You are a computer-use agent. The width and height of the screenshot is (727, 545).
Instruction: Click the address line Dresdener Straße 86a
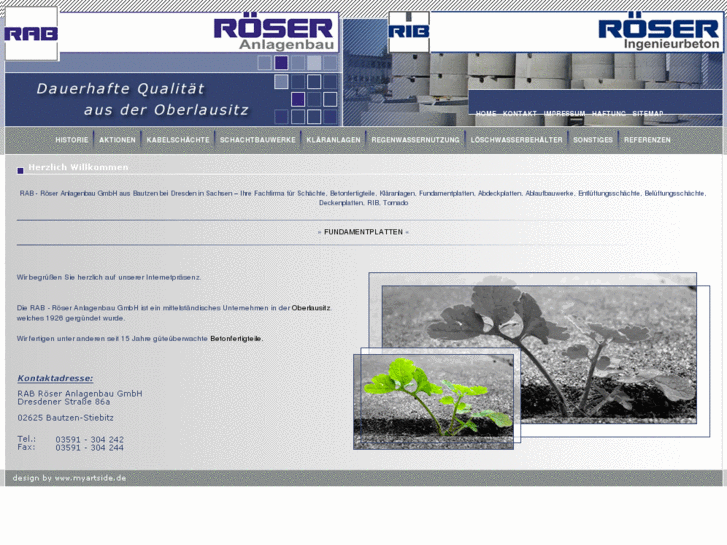click(64, 402)
